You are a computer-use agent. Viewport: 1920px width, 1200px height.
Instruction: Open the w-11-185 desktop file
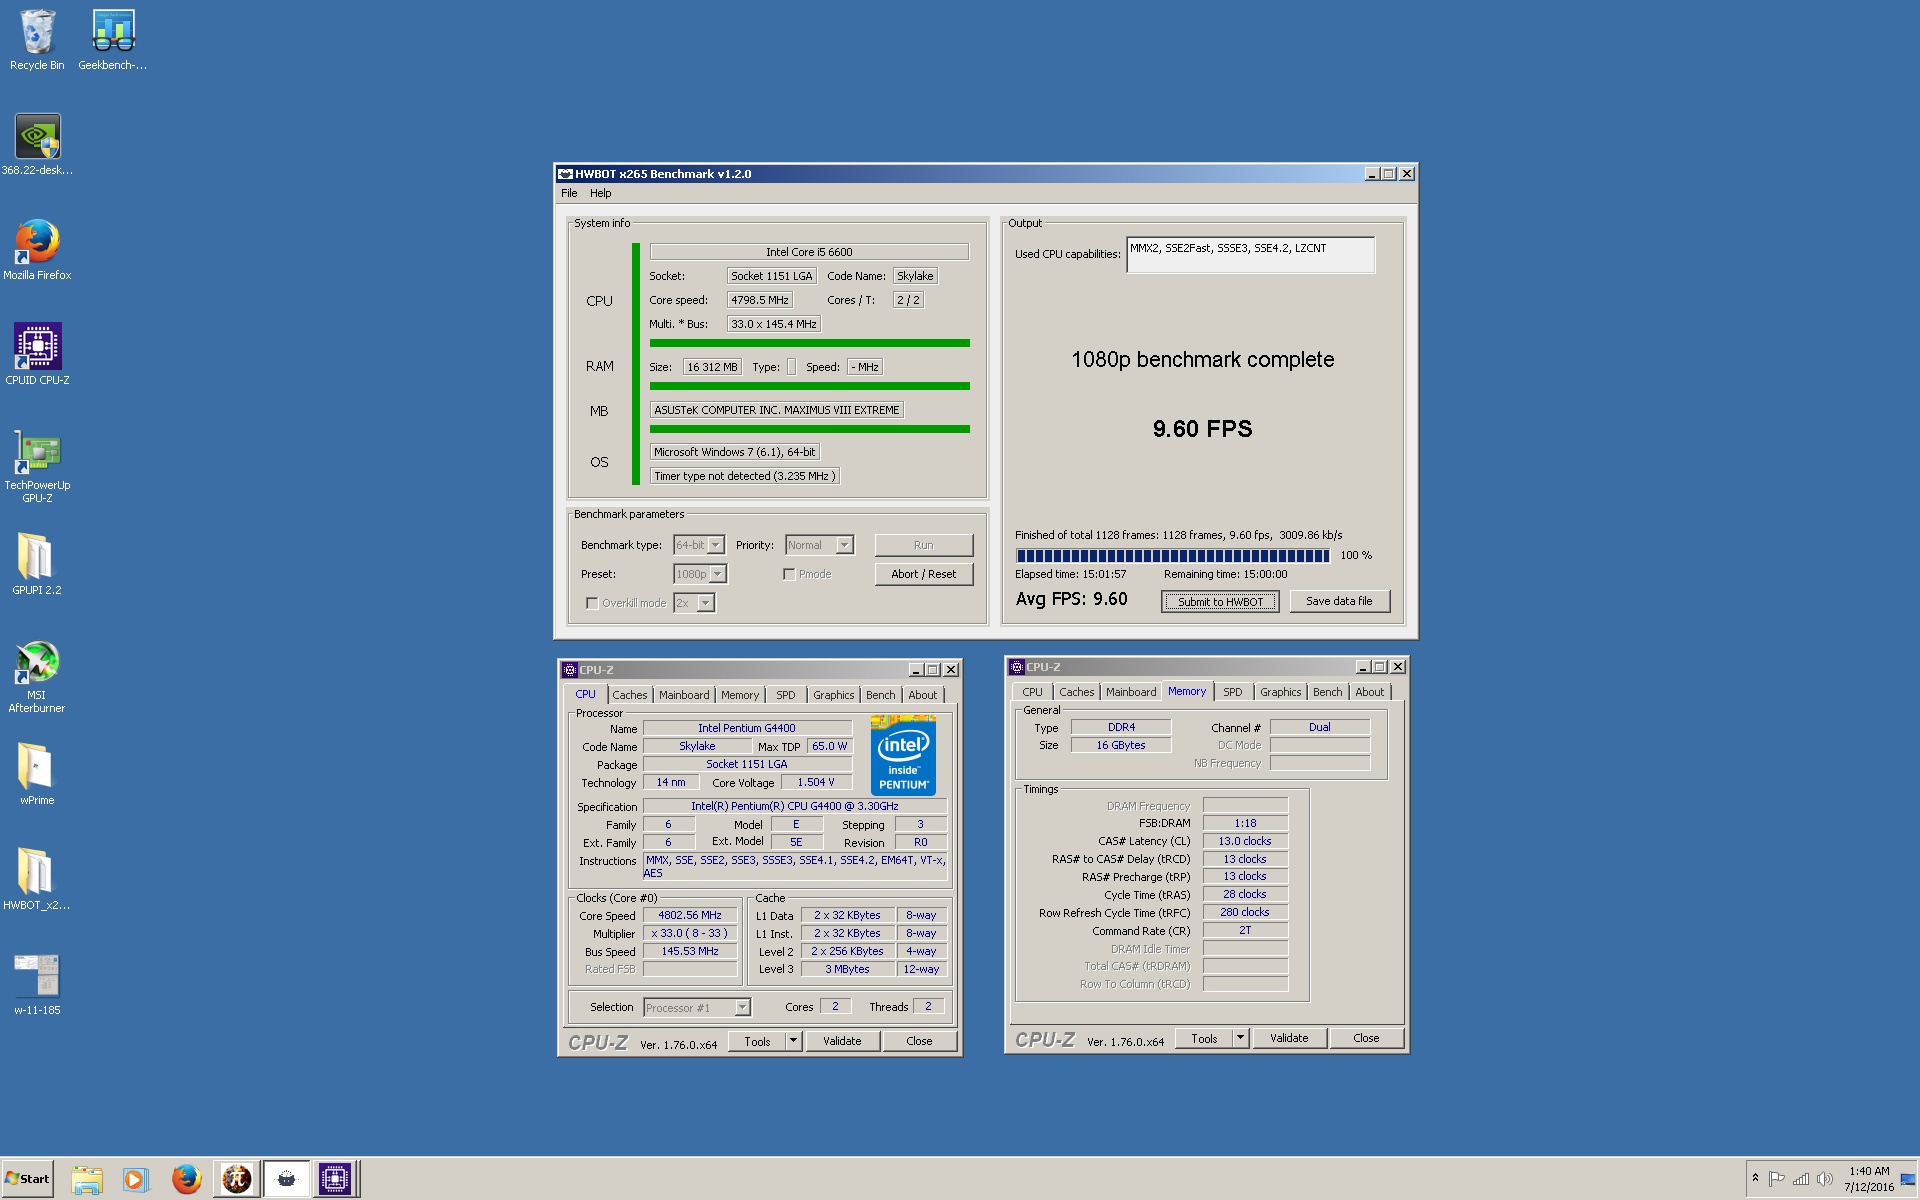(x=37, y=985)
